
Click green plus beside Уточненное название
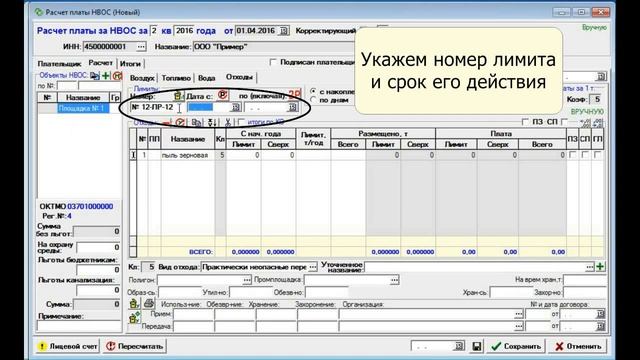600,267
